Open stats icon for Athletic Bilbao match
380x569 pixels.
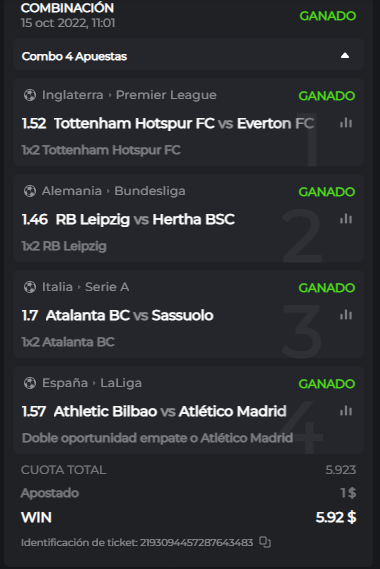[x=346, y=411]
